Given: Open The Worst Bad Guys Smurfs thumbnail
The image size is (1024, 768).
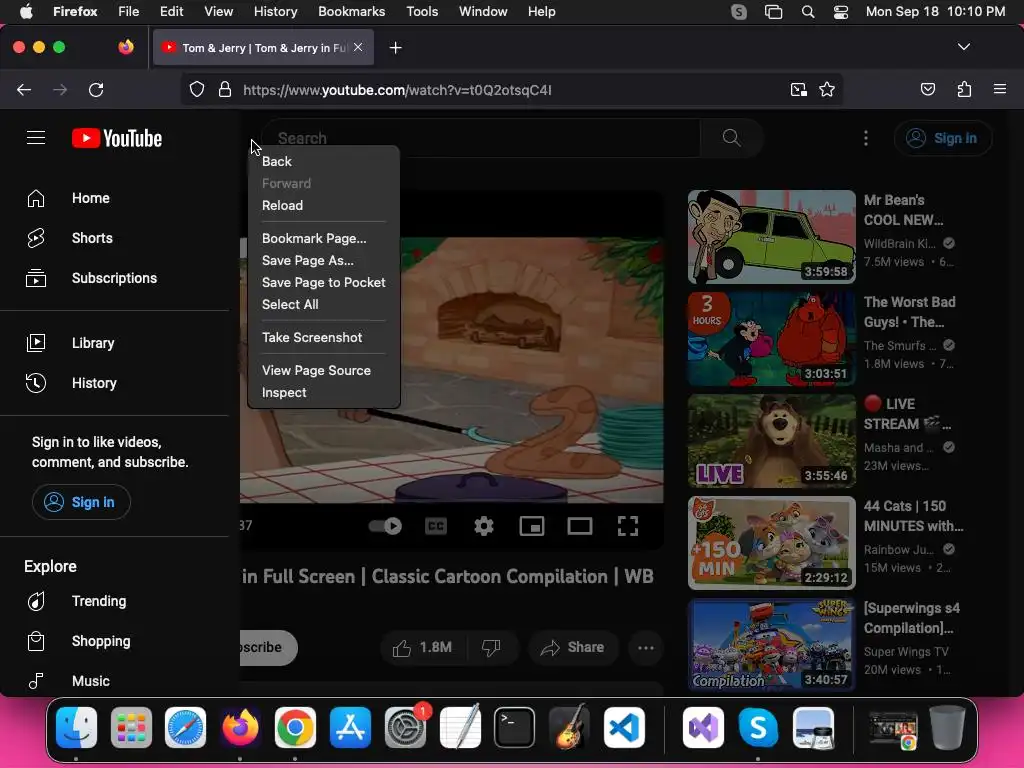Looking at the screenshot, I should [771, 338].
